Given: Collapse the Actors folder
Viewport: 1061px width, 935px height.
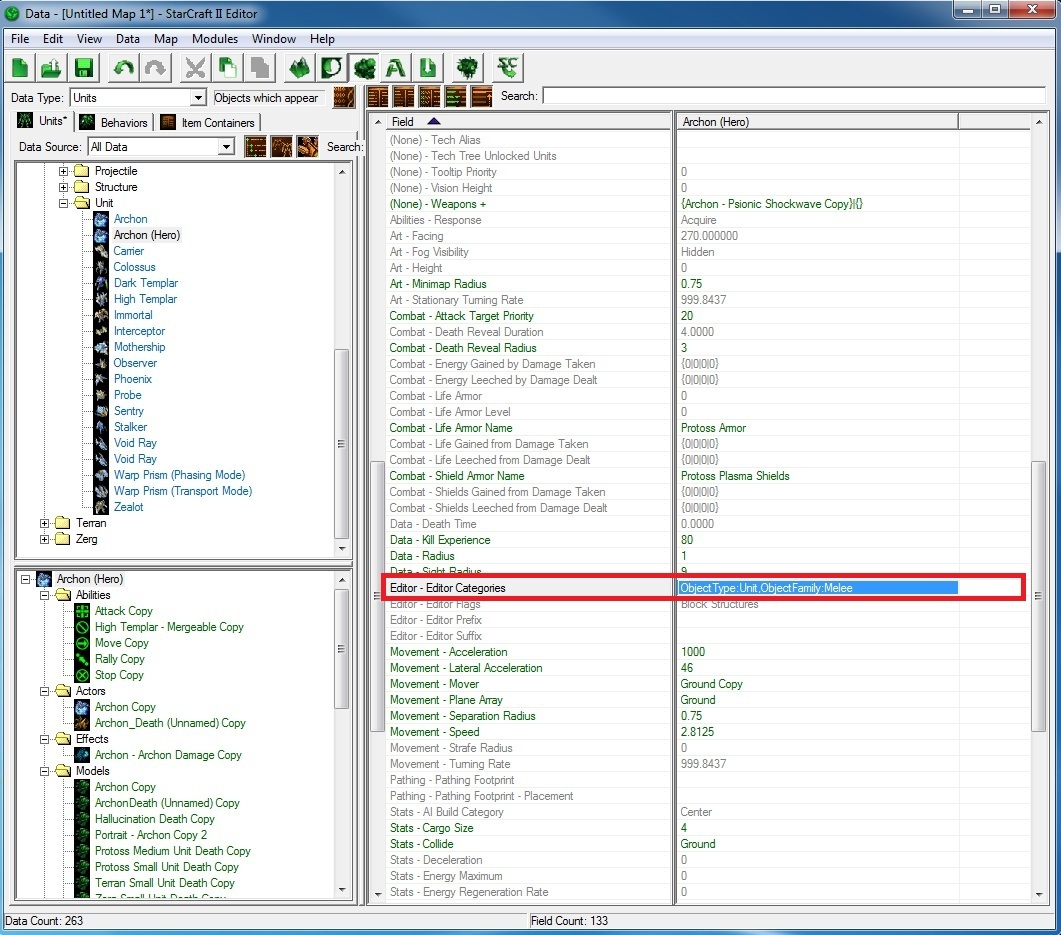Looking at the screenshot, I should pyautogui.click(x=45, y=691).
